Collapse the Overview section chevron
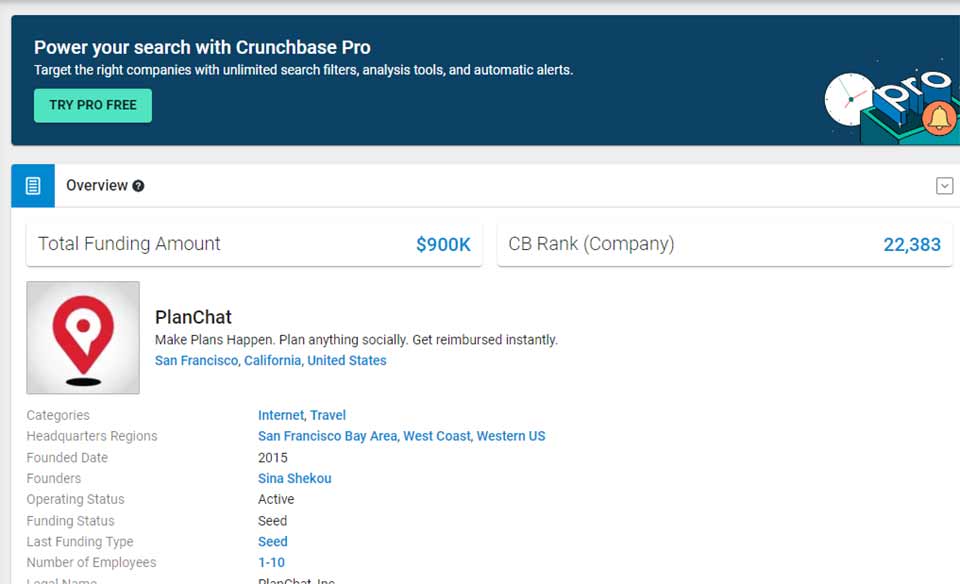Viewport: 960px width, 584px height. (x=945, y=185)
